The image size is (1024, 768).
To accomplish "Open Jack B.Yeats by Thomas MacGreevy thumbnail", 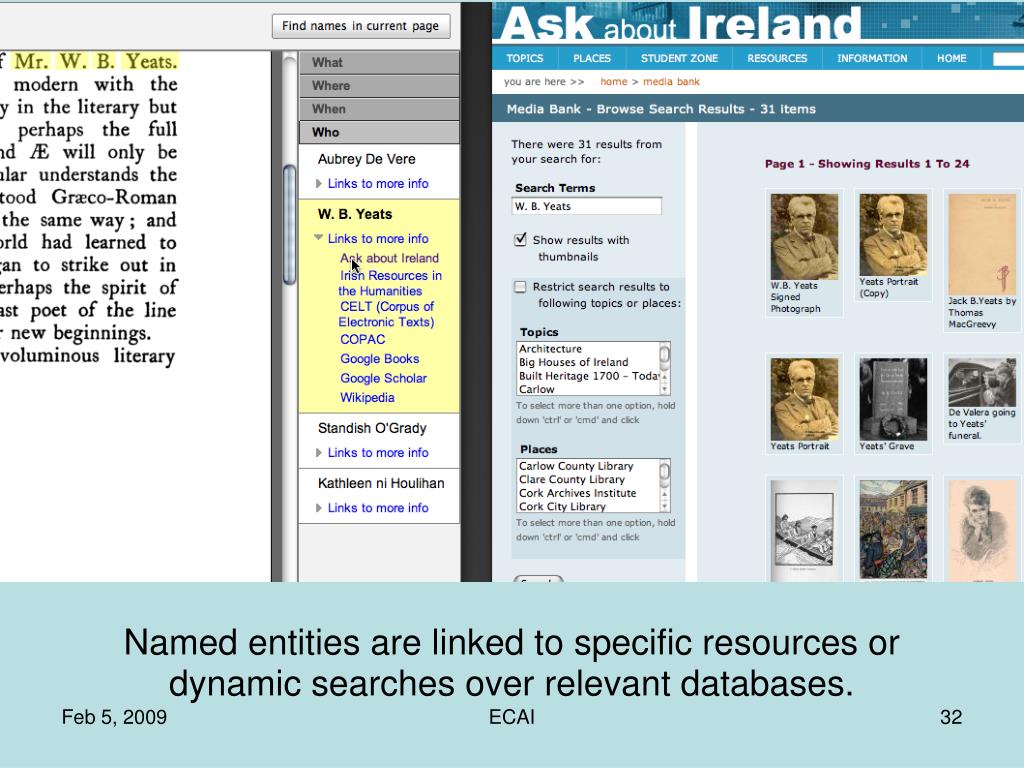I will pyautogui.click(x=982, y=244).
